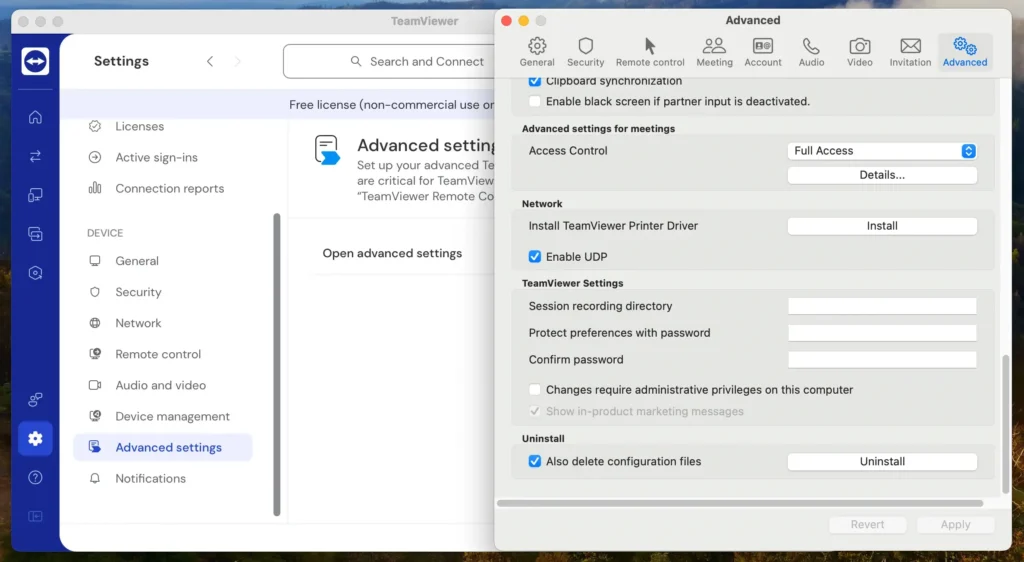
Task: Go forward with the right chevron
Action: (237, 61)
